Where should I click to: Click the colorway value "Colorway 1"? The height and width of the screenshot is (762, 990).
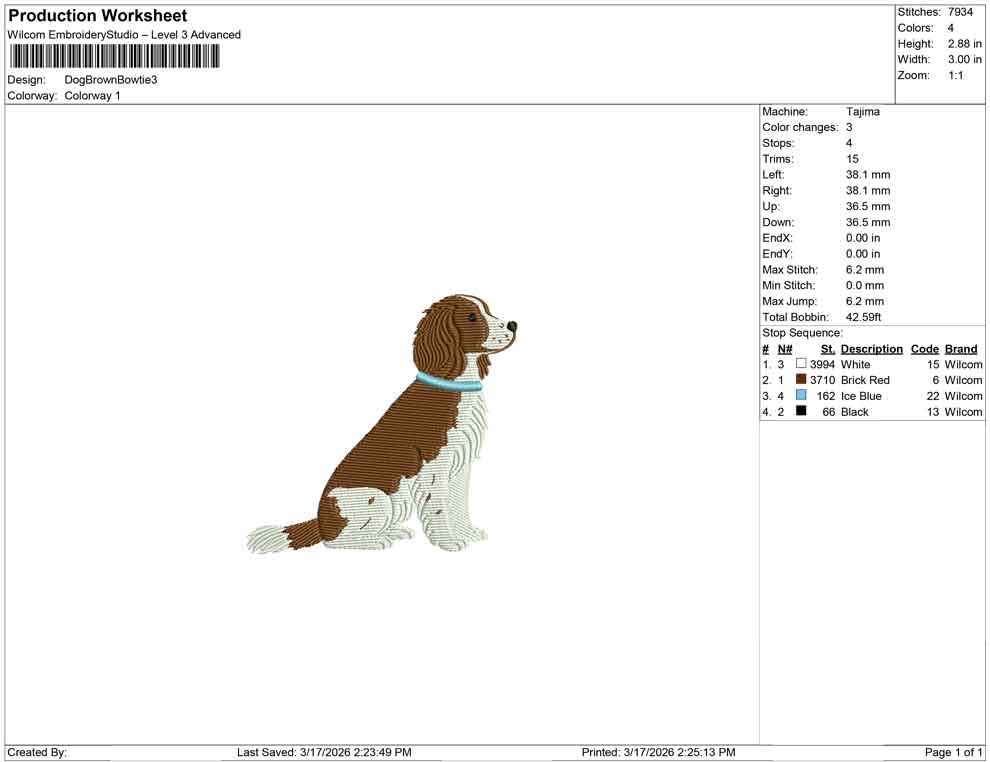pos(92,96)
